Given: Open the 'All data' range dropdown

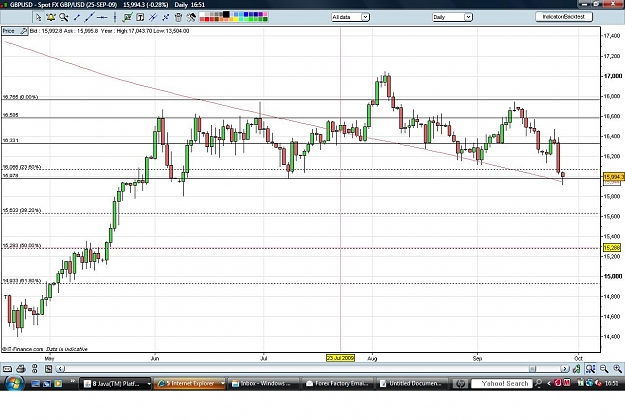Looking at the screenshot, I should 350,17.
